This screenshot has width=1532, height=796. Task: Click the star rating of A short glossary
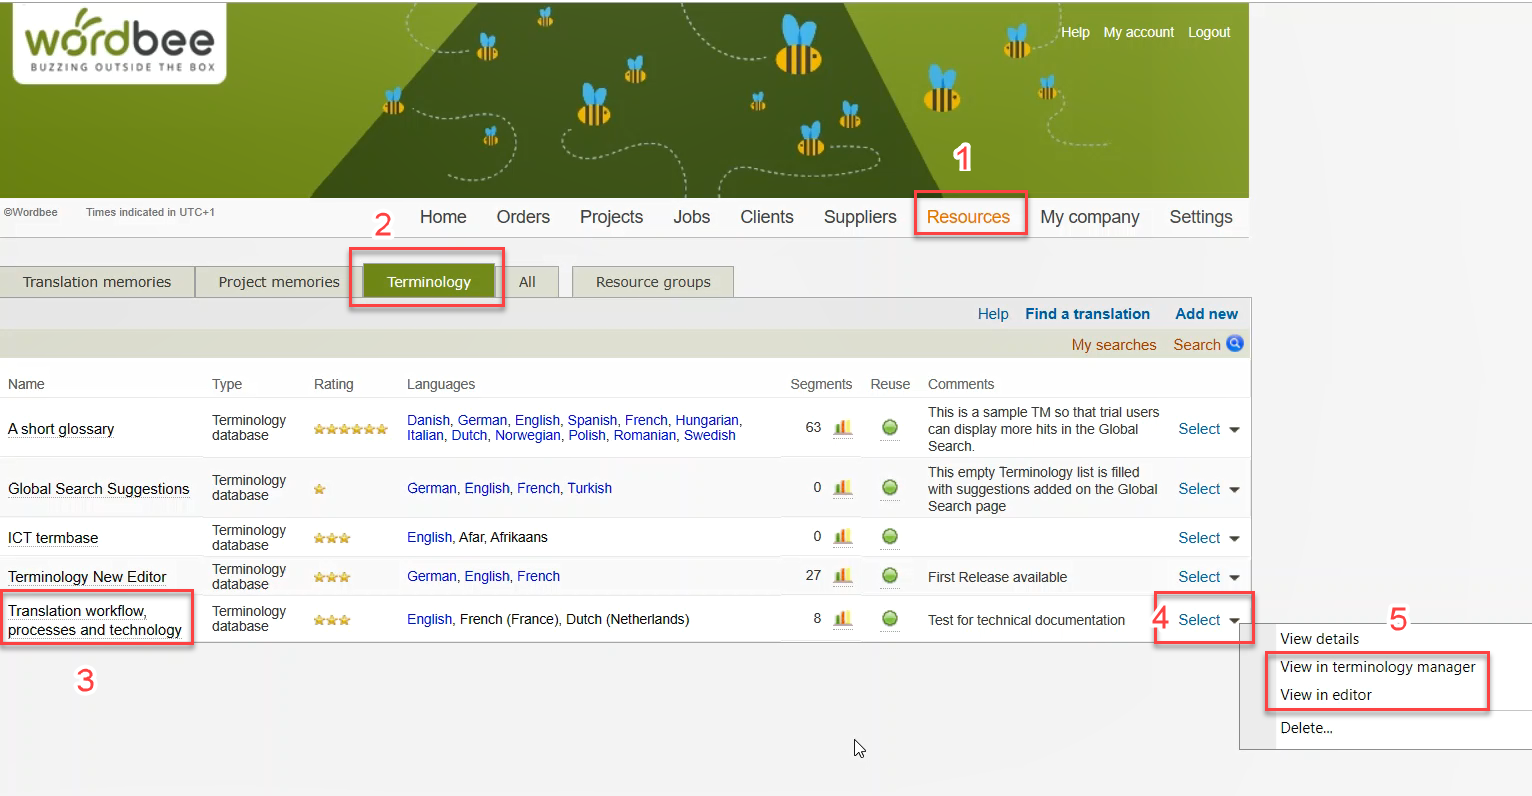coord(350,429)
